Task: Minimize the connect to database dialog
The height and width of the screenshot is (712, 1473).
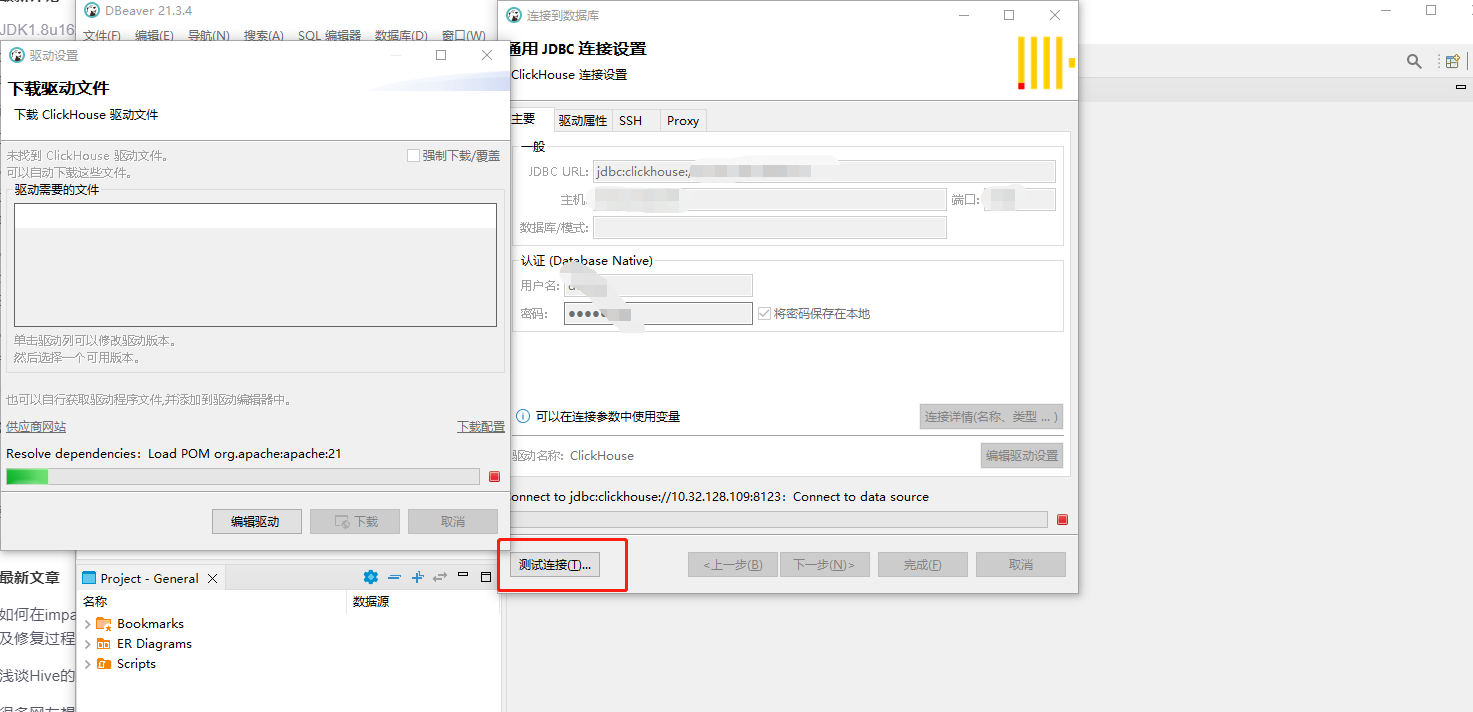Action: click(x=964, y=15)
